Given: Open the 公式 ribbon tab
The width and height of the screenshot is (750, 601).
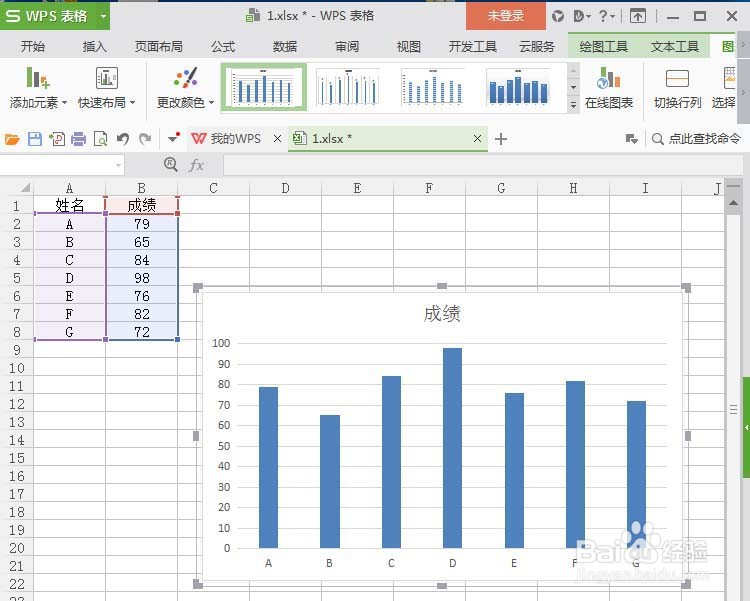Looking at the screenshot, I should point(223,46).
